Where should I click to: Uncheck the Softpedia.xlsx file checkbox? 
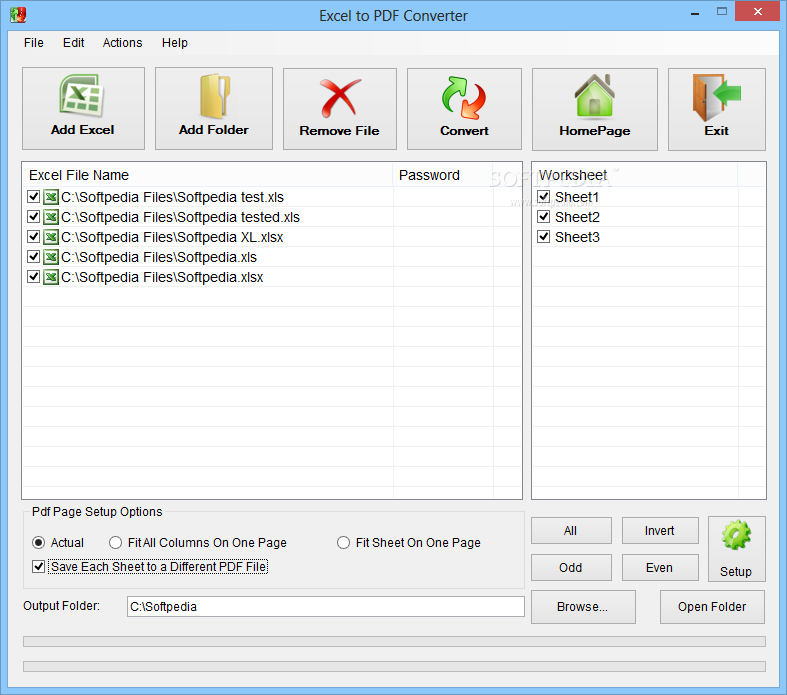coord(34,276)
